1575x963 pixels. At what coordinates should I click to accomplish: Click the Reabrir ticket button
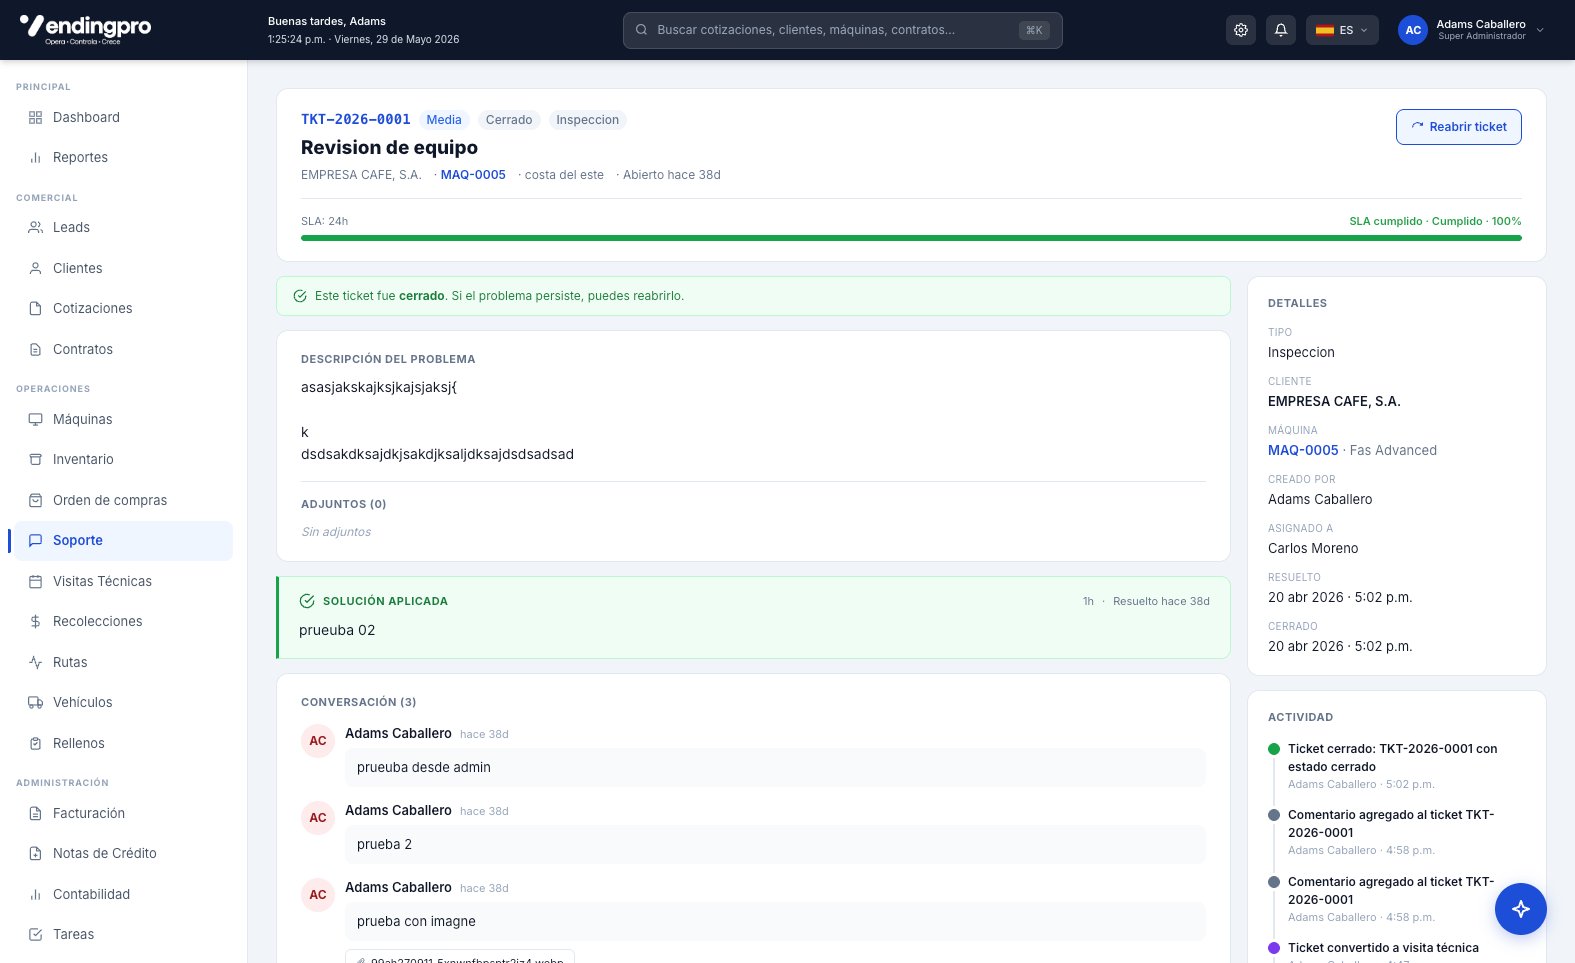click(x=1459, y=127)
